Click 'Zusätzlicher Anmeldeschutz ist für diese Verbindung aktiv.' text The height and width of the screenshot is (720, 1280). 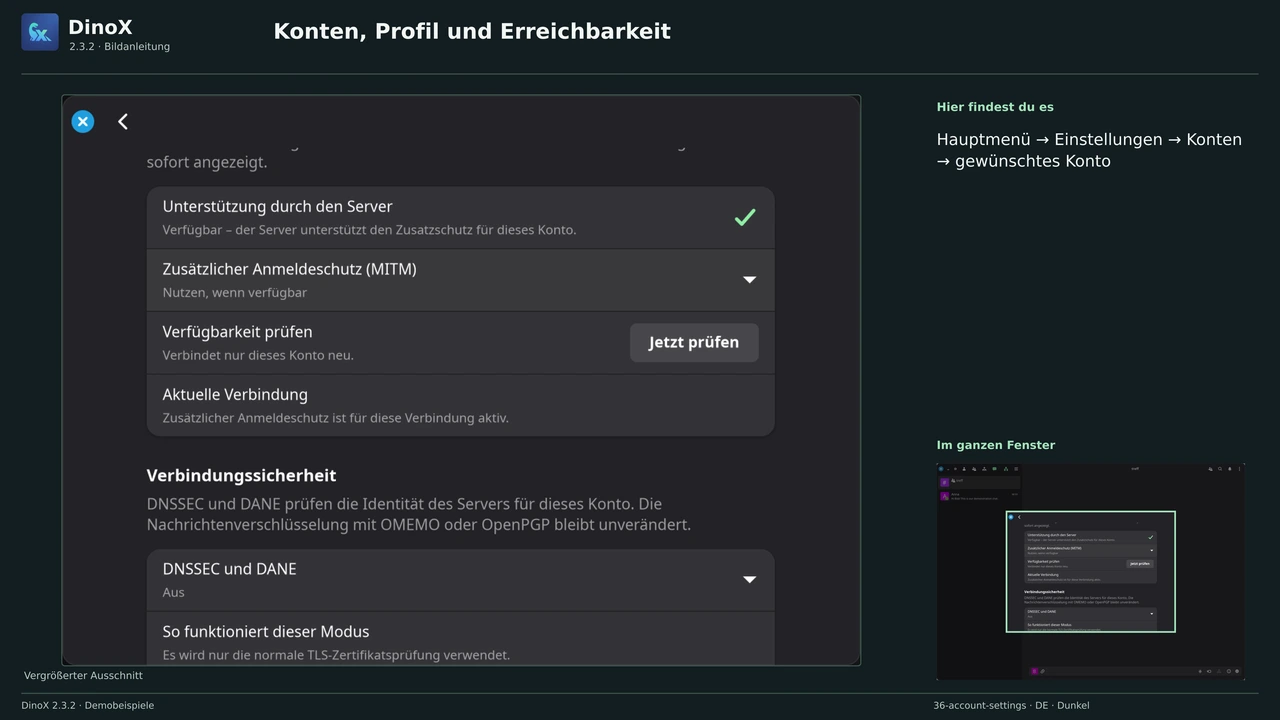(336, 418)
